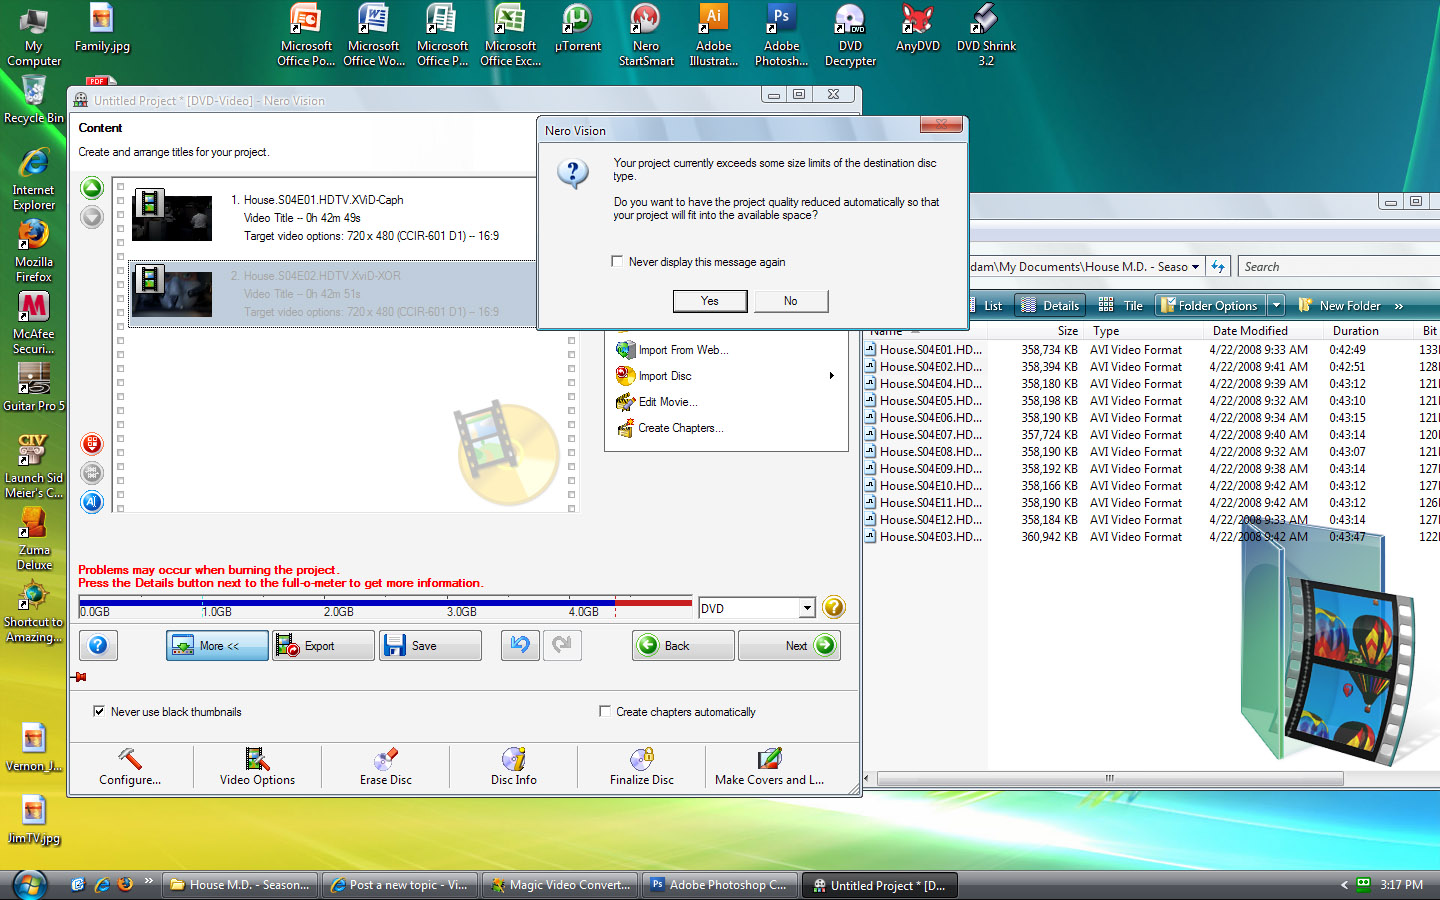The width and height of the screenshot is (1440, 900).
Task: Show more Explorer toolbar commands chevron
Action: [1398, 306]
